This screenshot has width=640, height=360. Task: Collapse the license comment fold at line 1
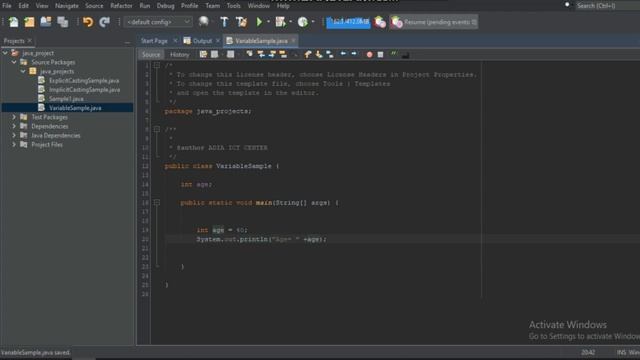pos(157,65)
